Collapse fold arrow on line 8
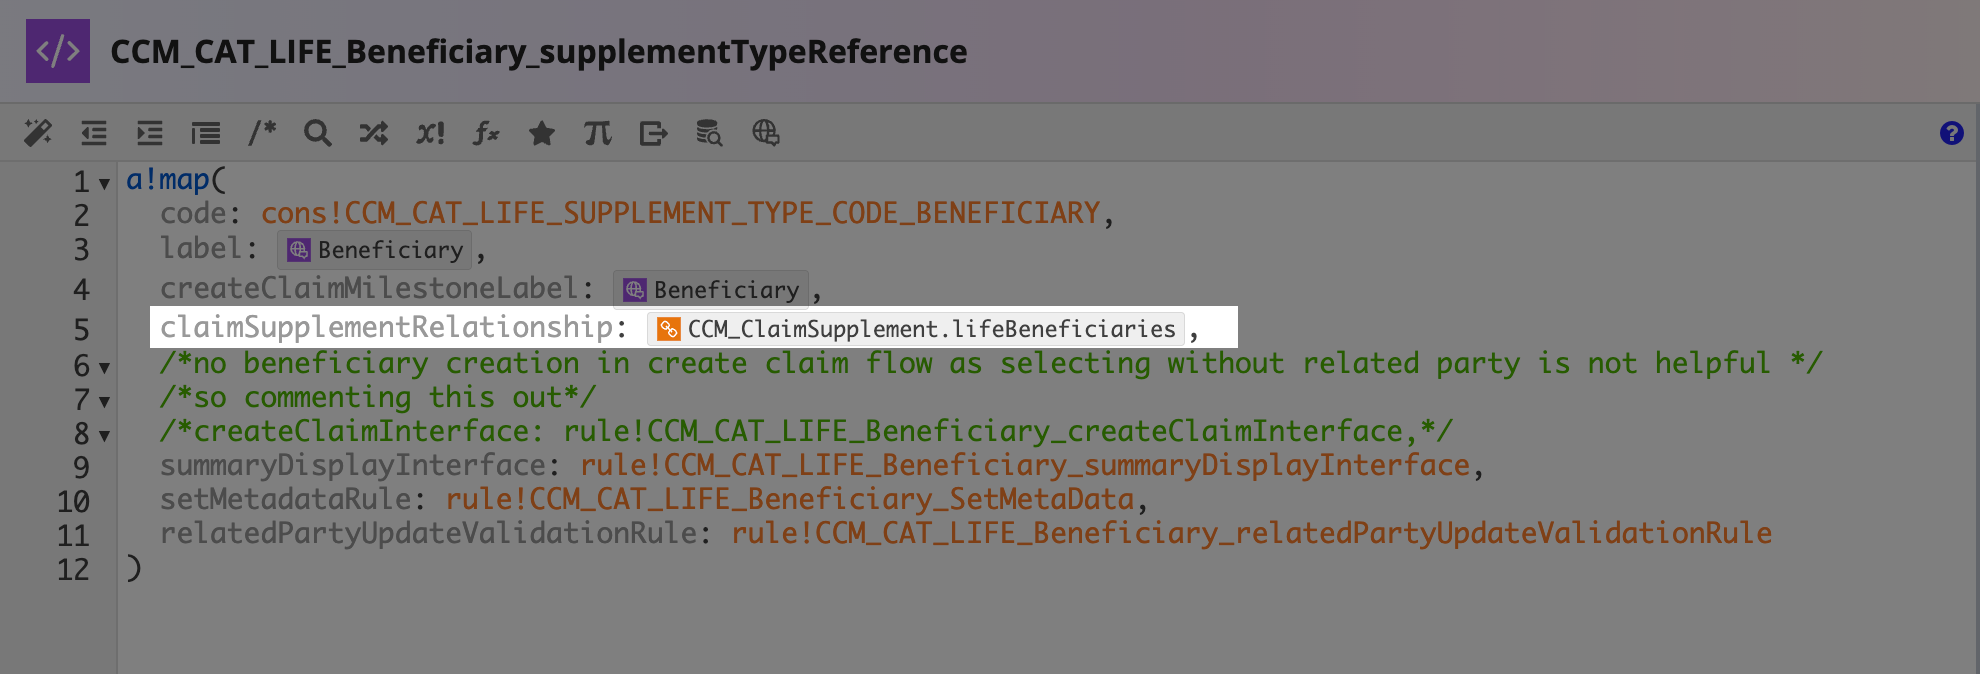The image size is (1980, 674). click(104, 436)
